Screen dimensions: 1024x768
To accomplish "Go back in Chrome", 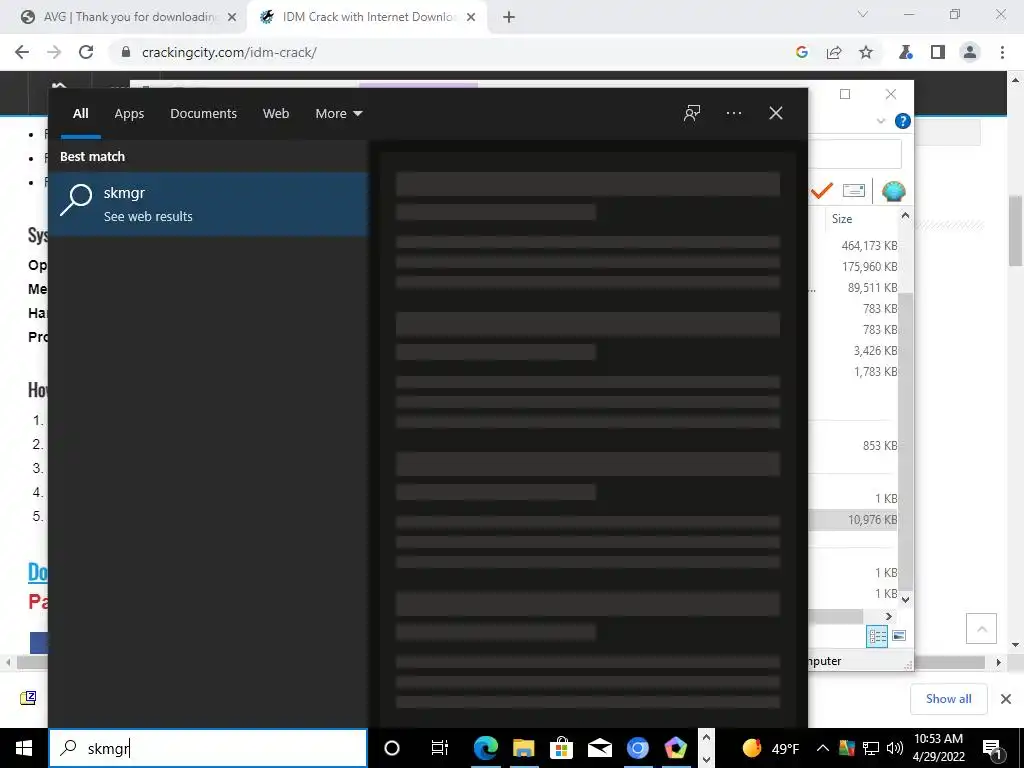I will (22, 52).
